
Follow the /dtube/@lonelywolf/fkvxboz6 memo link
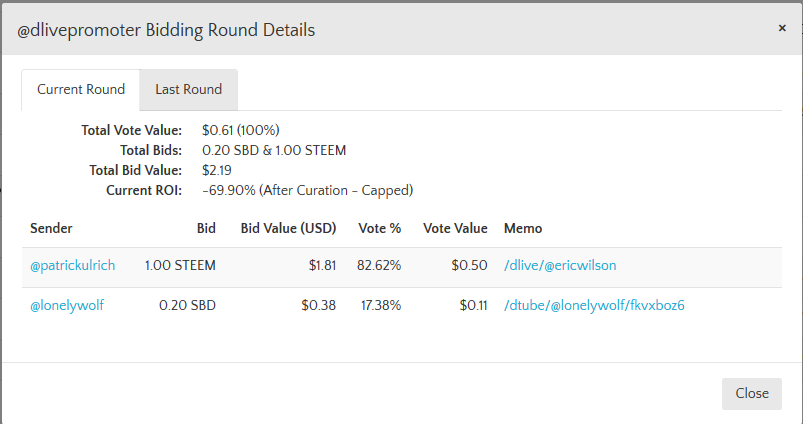[594, 306]
